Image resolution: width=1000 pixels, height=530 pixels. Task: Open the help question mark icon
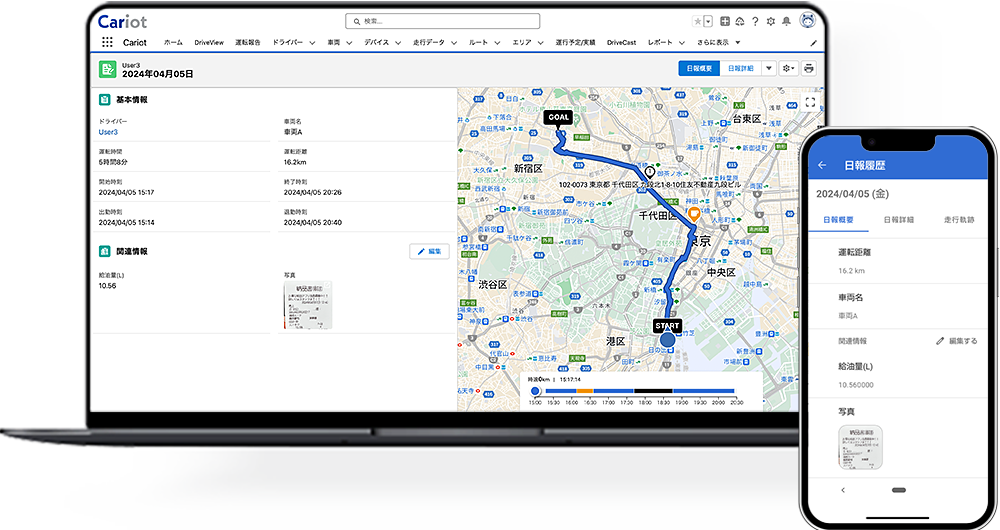pos(754,21)
